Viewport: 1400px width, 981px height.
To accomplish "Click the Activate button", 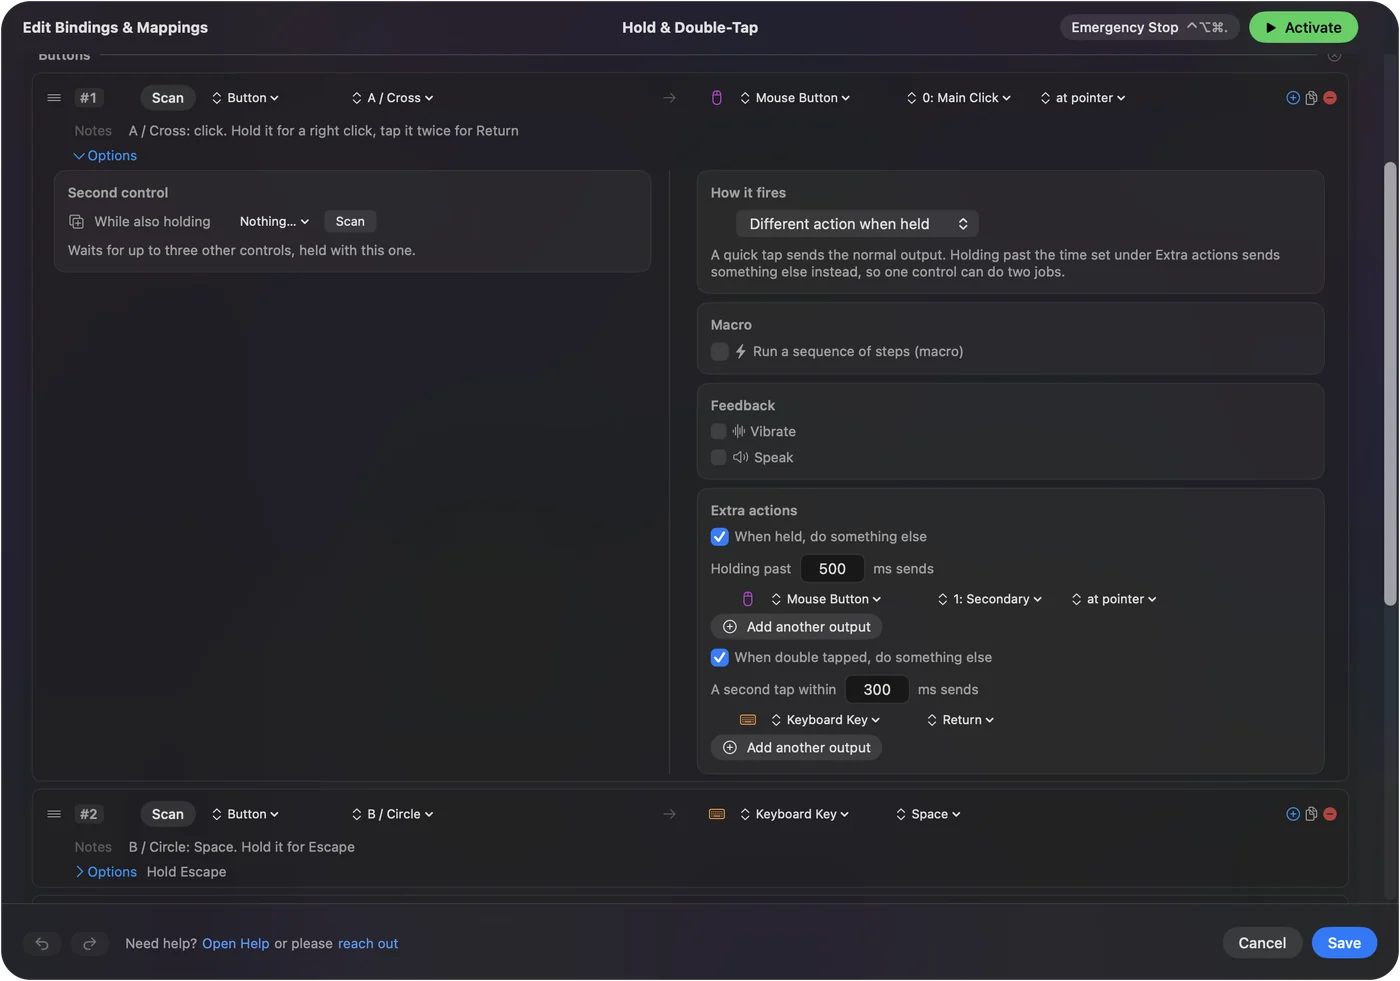I will tap(1303, 28).
